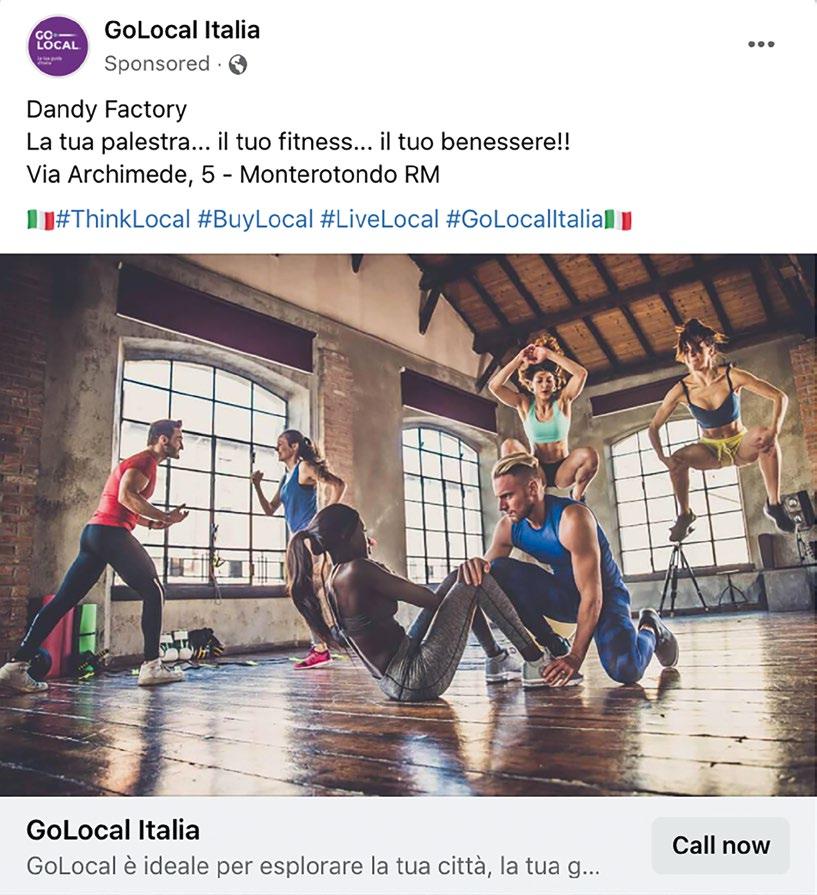Open the #ThinkLocal hashtag
The width and height of the screenshot is (817, 895).
pos(123,219)
